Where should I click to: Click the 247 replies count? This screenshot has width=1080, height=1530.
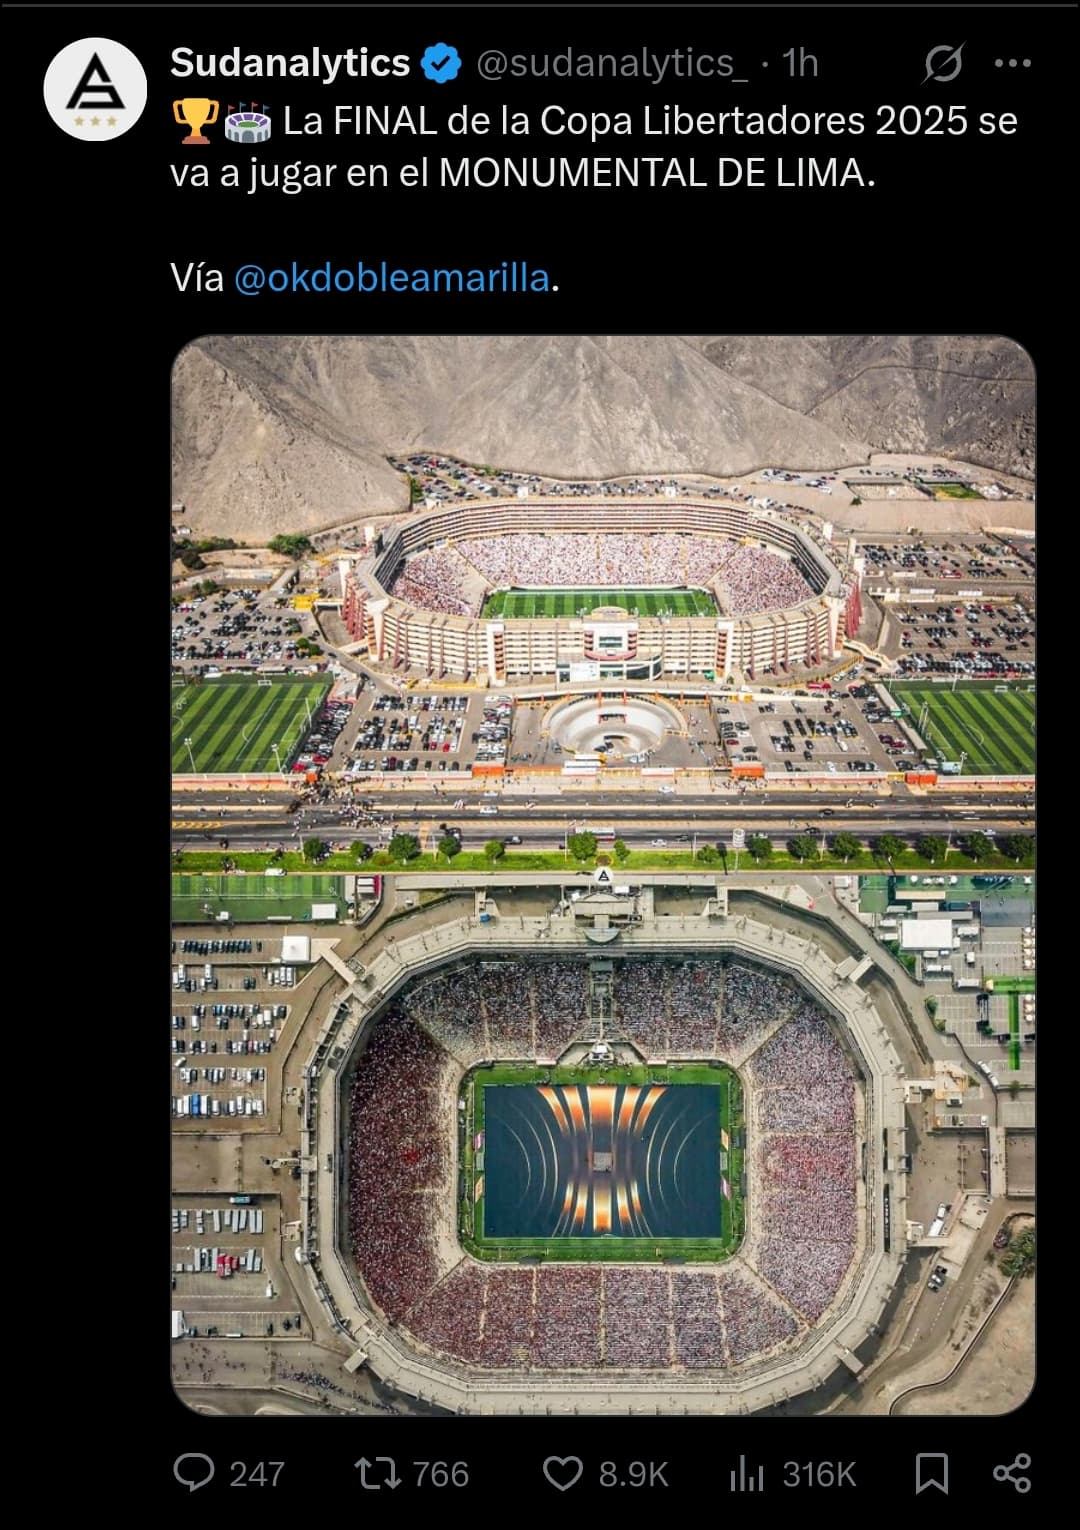(257, 1474)
